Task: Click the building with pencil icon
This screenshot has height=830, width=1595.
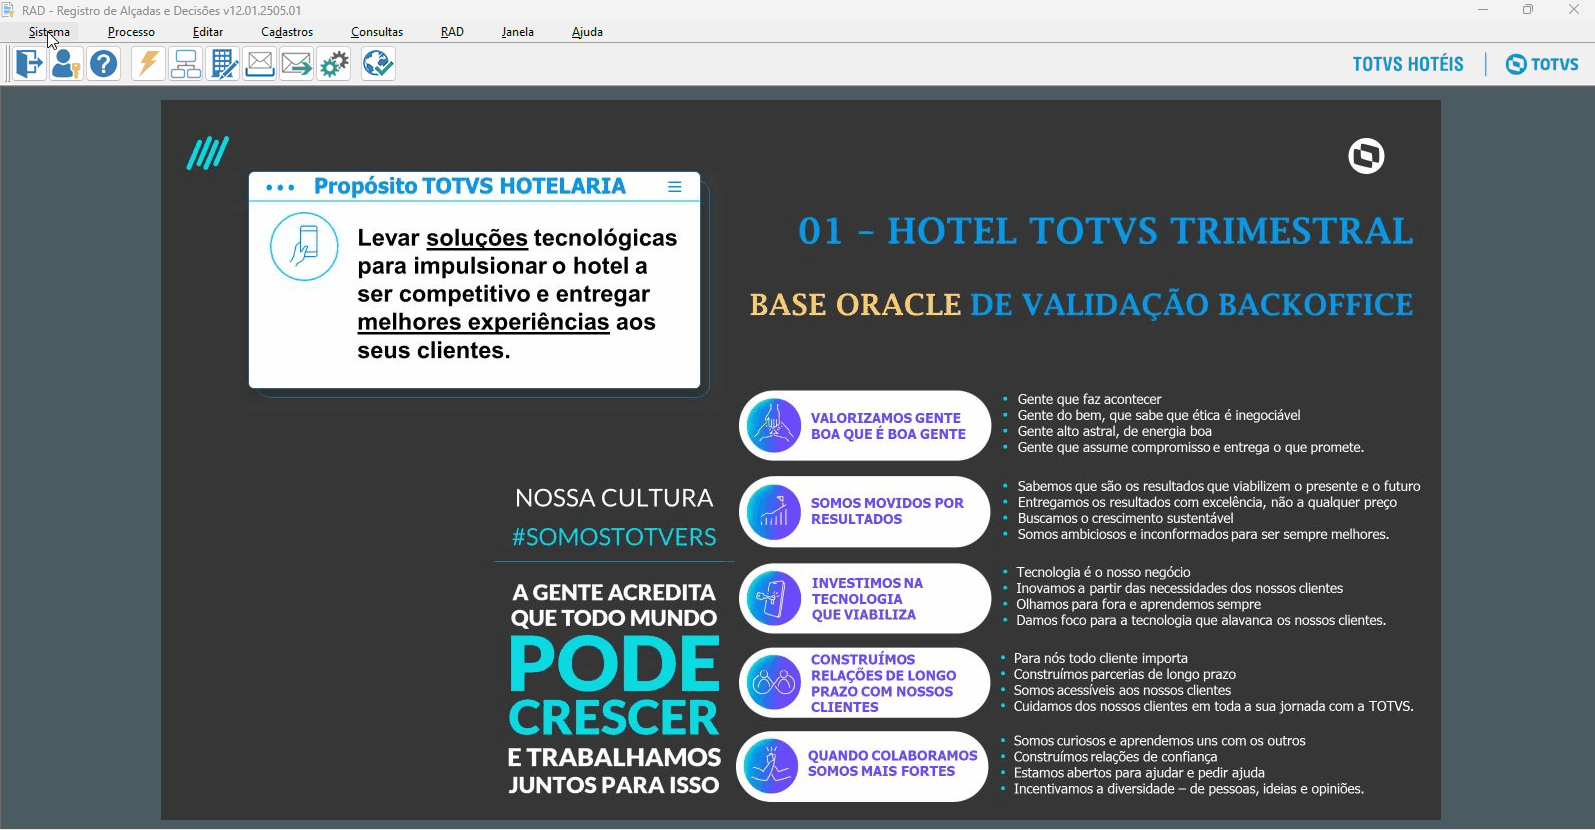Action: coord(223,64)
